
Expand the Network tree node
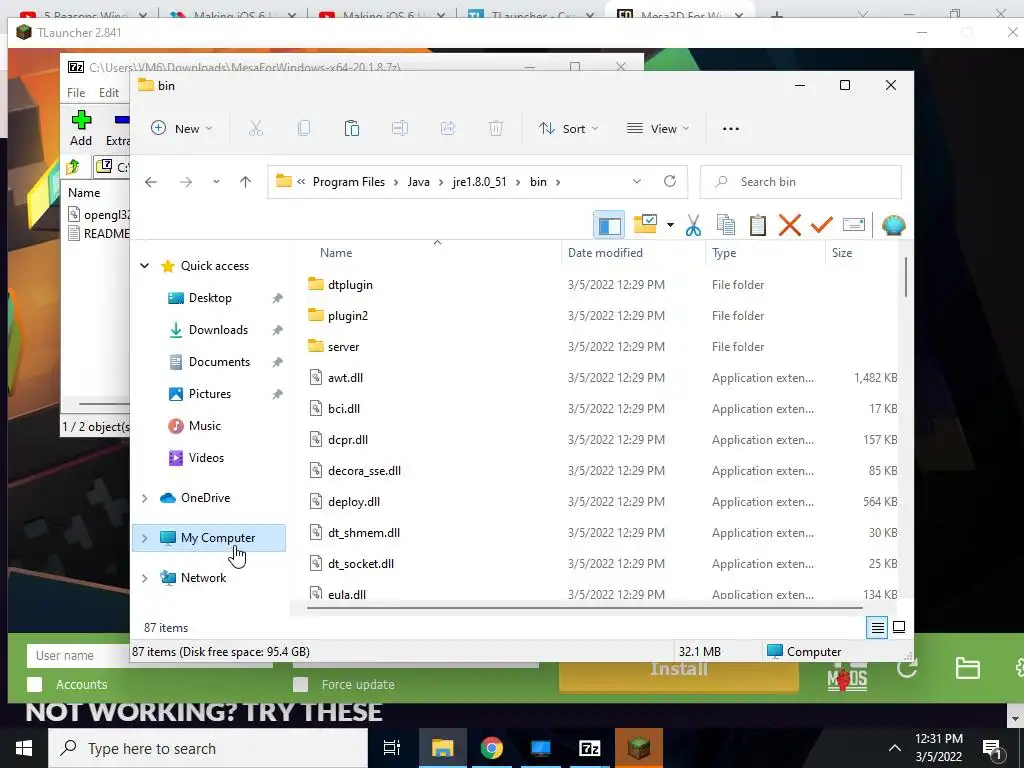144,578
